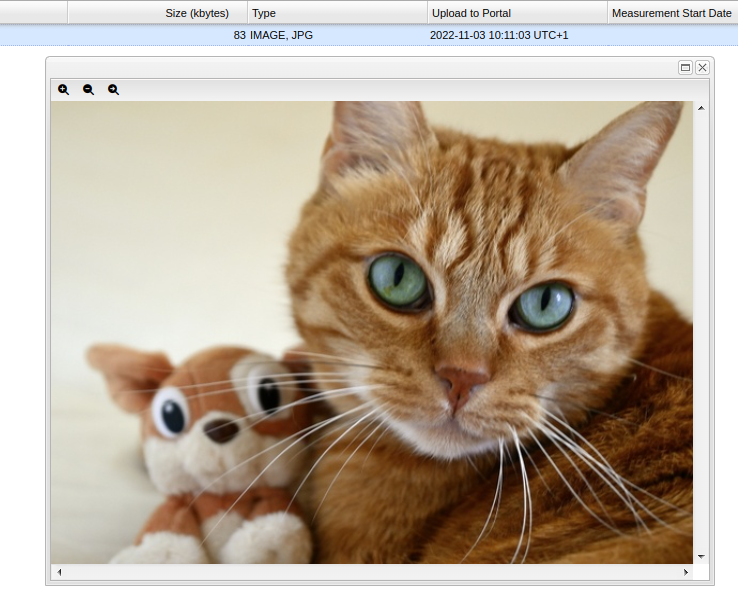The height and width of the screenshot is (596, 738).
Task: Click the vertical scrollbar track of the image
Action: (701, 330)
